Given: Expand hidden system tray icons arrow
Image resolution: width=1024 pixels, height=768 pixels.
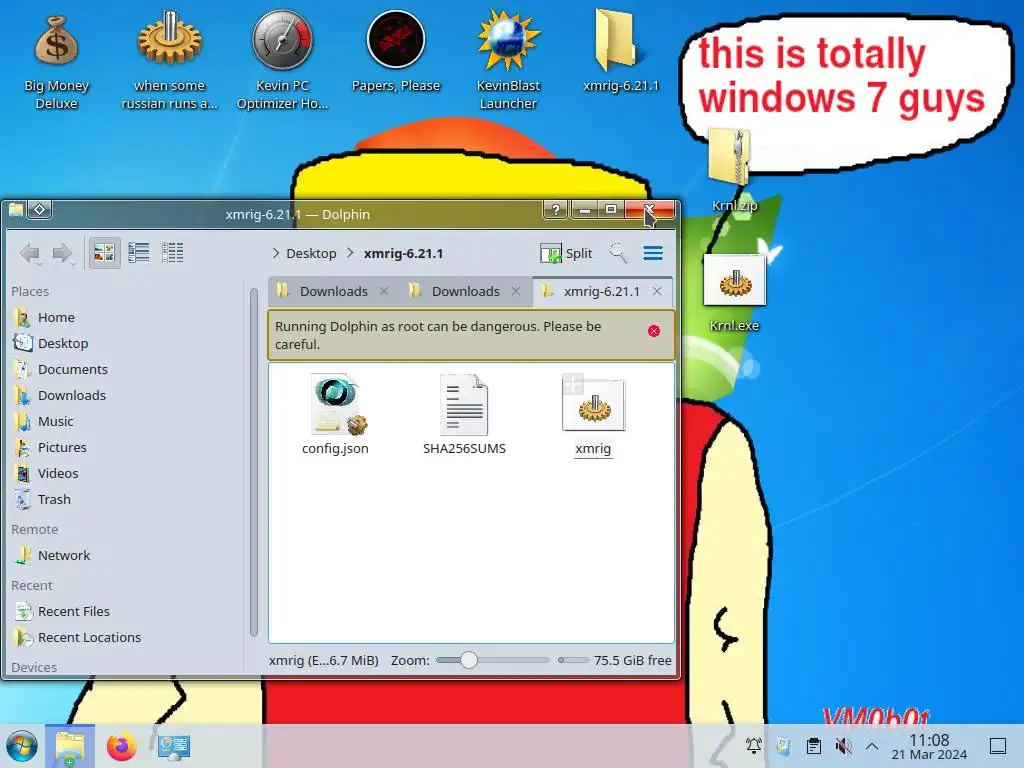Looking at the screenshot, I should pos(872,746).
